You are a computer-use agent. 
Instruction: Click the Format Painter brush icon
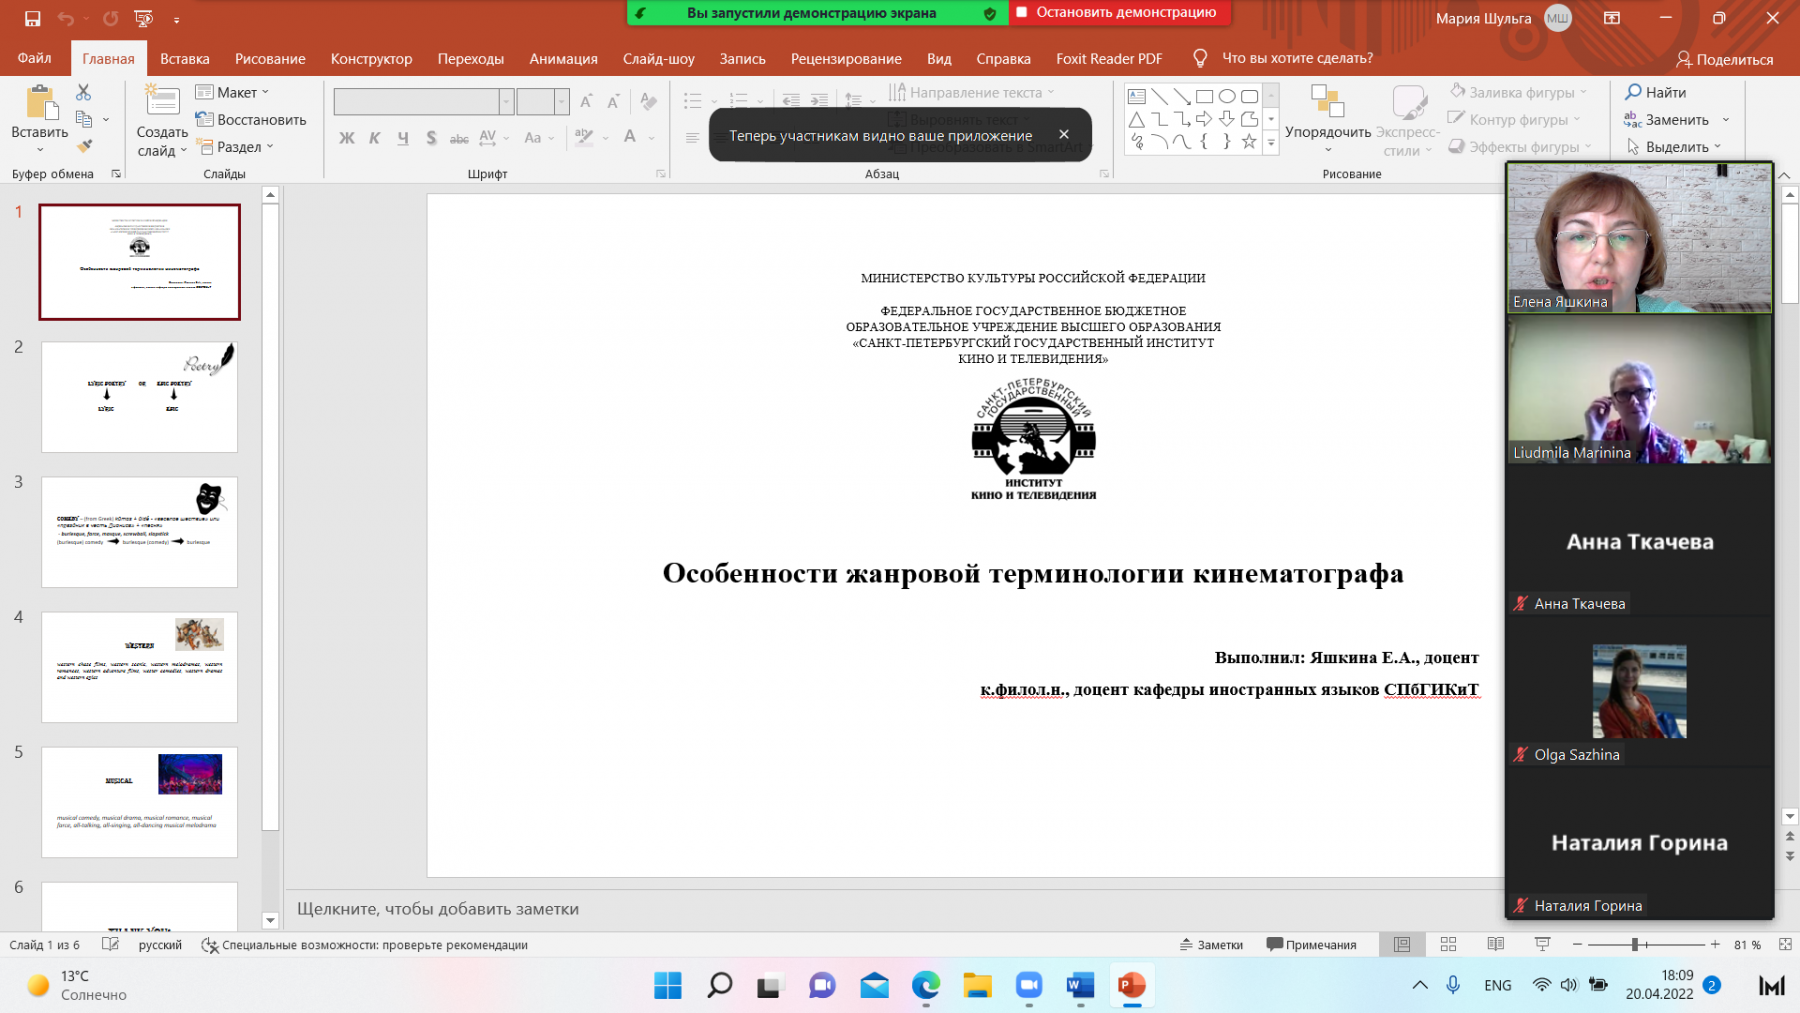coord(84,146)
